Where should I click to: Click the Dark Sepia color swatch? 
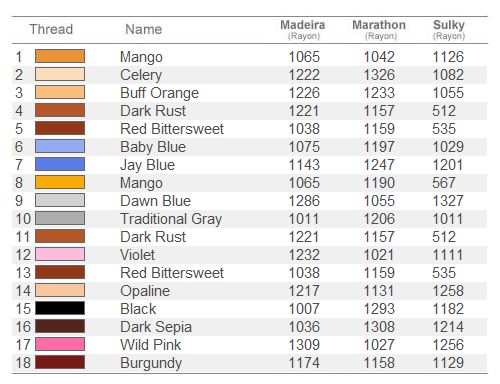[60, 326]
